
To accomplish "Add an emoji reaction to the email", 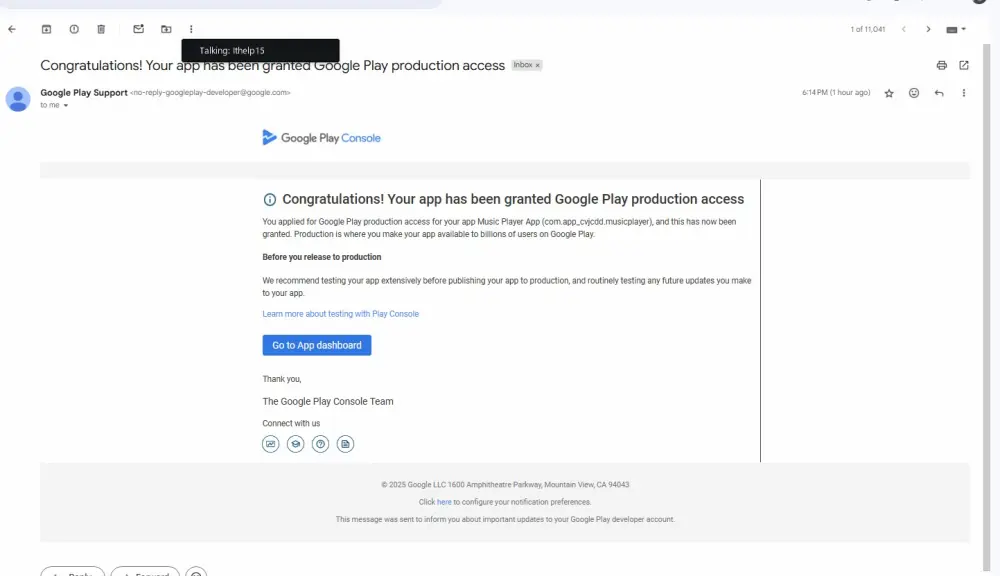I will point(913,92).
